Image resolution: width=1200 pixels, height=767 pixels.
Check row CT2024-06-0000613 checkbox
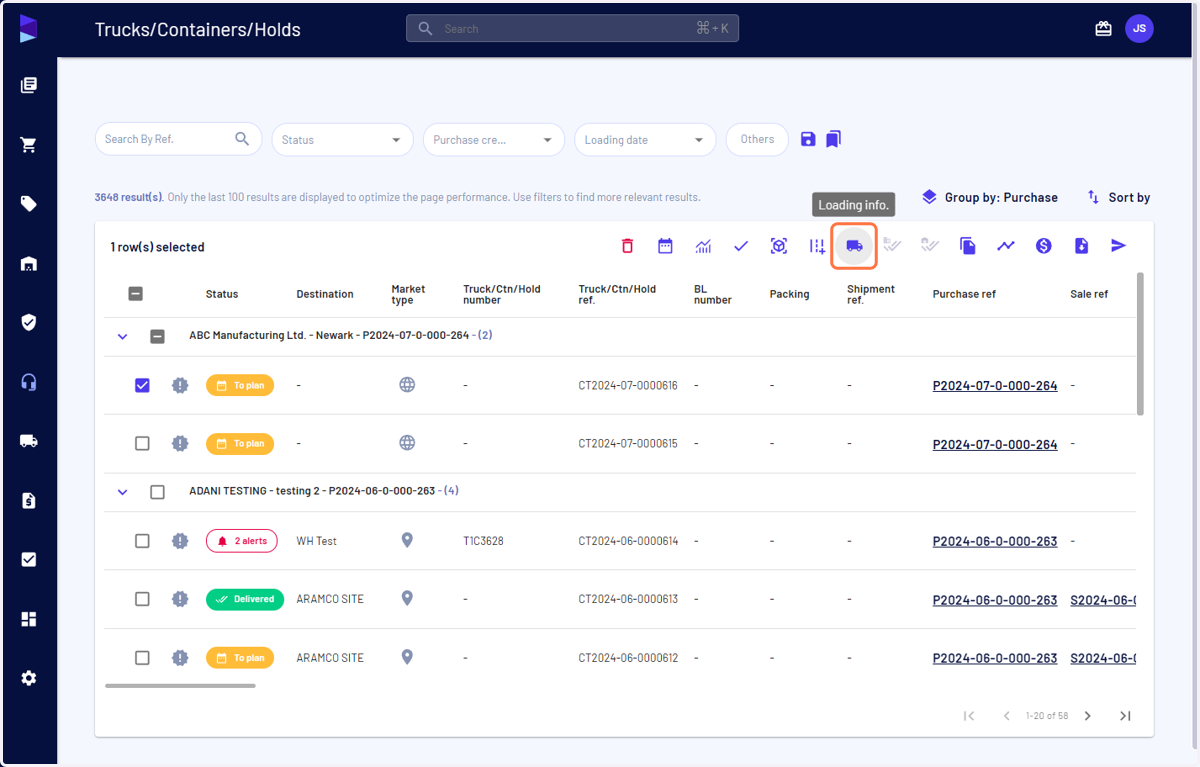(x=142, y=599)
